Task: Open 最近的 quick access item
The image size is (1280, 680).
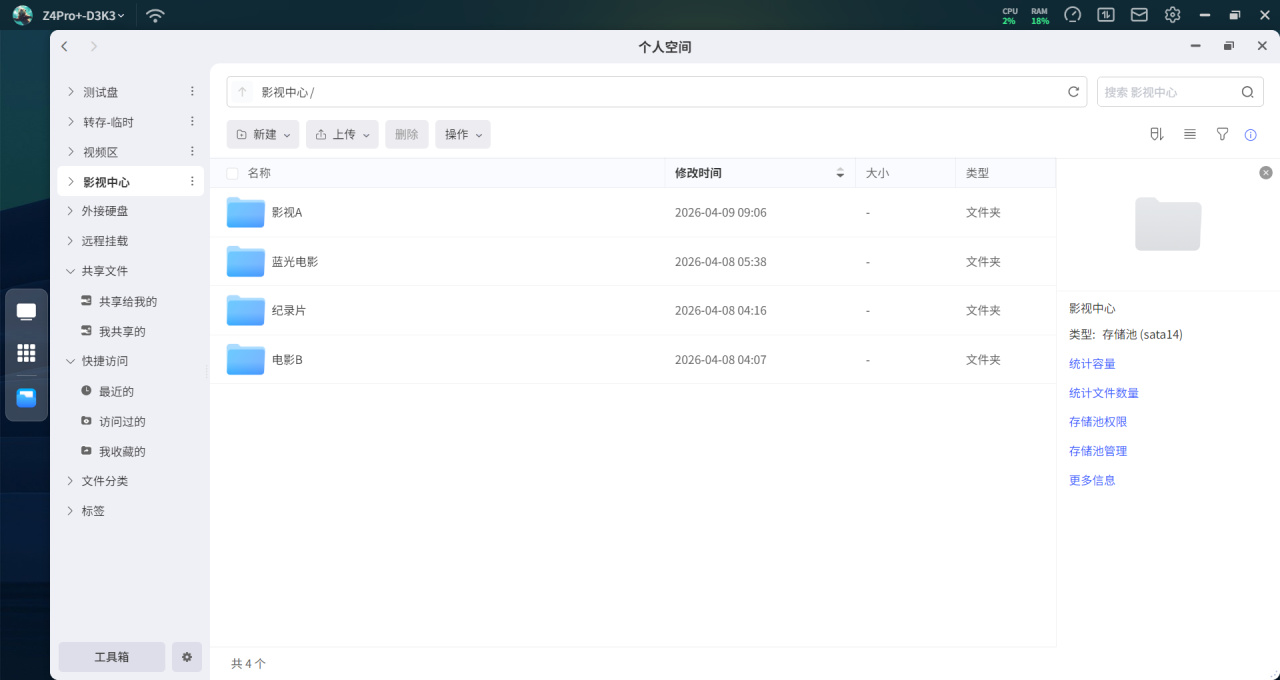Action: point(116,391)
